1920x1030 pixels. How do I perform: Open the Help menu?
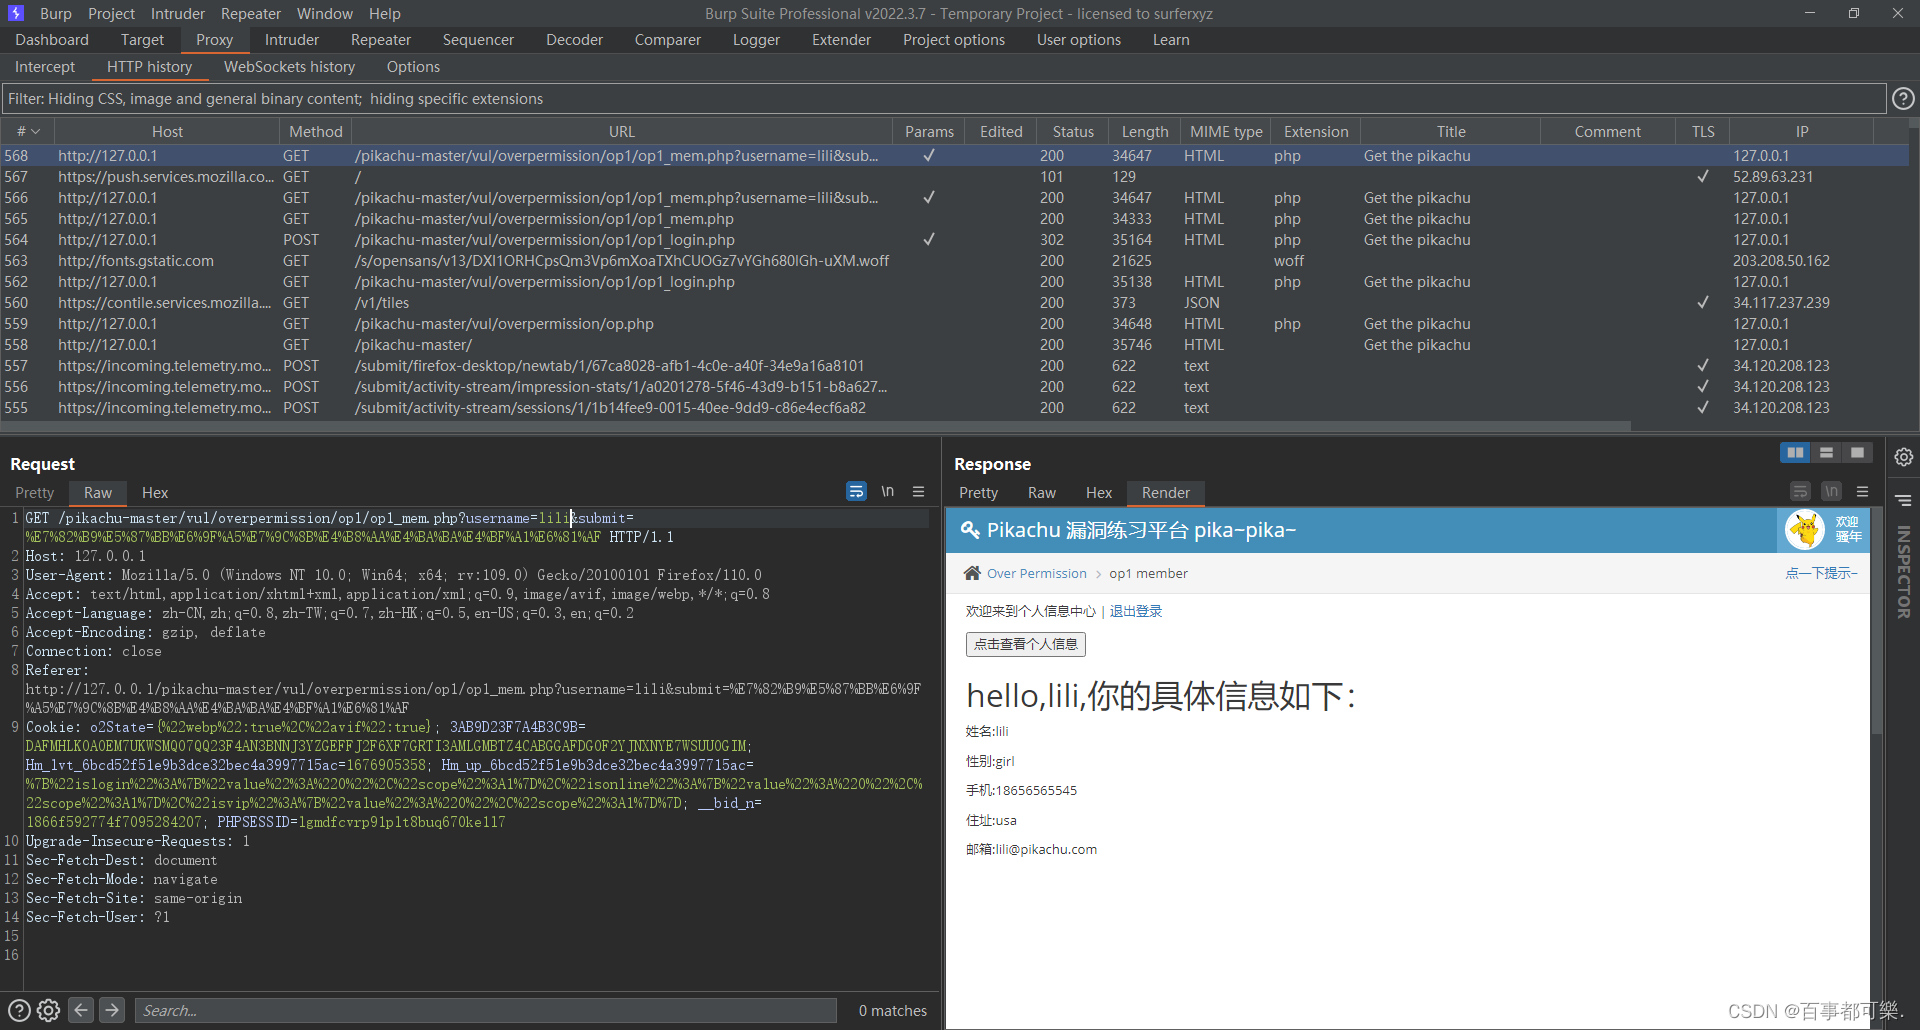click(385, 13)
